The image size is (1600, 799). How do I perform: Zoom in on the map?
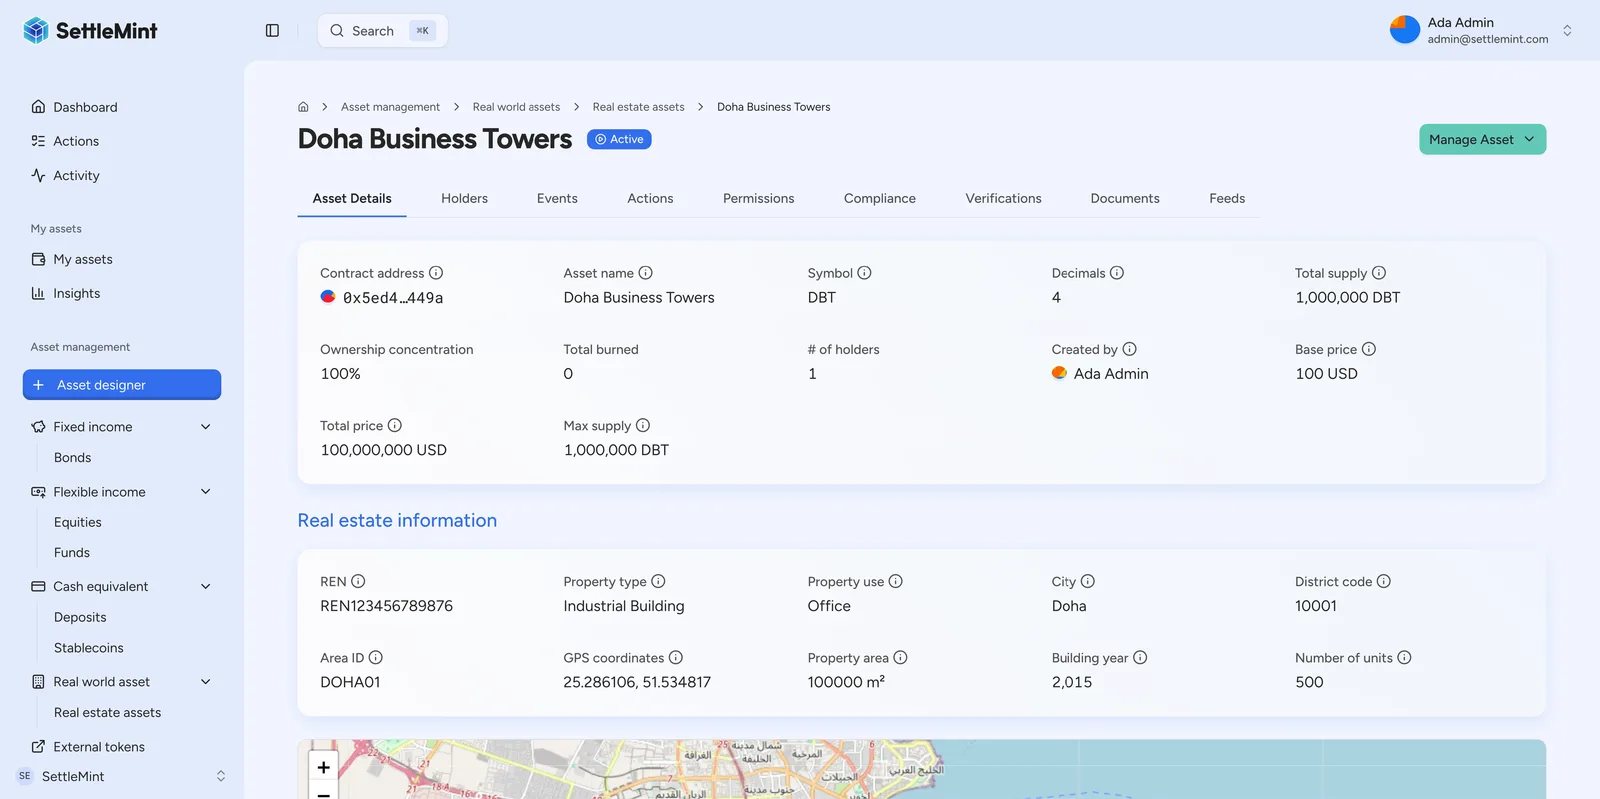point(323,767)
